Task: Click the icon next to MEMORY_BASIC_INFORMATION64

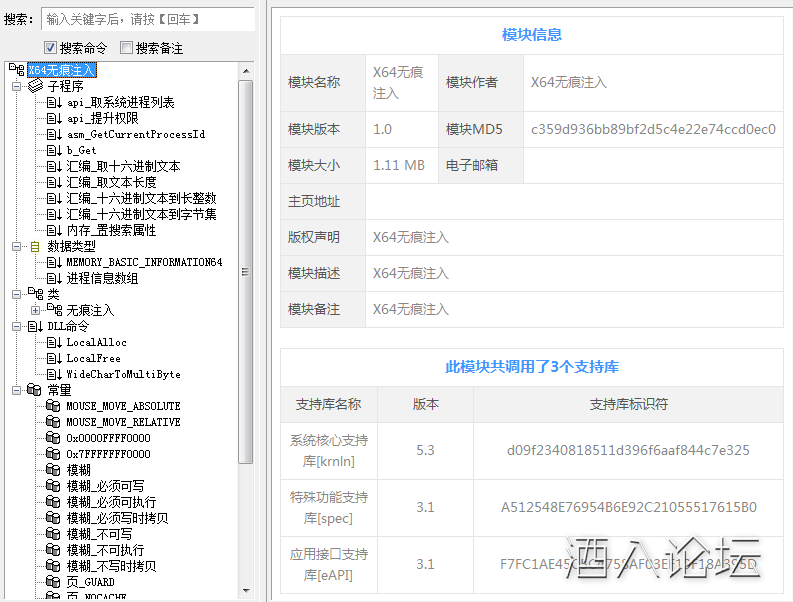Action: click(x=54, y=262)
